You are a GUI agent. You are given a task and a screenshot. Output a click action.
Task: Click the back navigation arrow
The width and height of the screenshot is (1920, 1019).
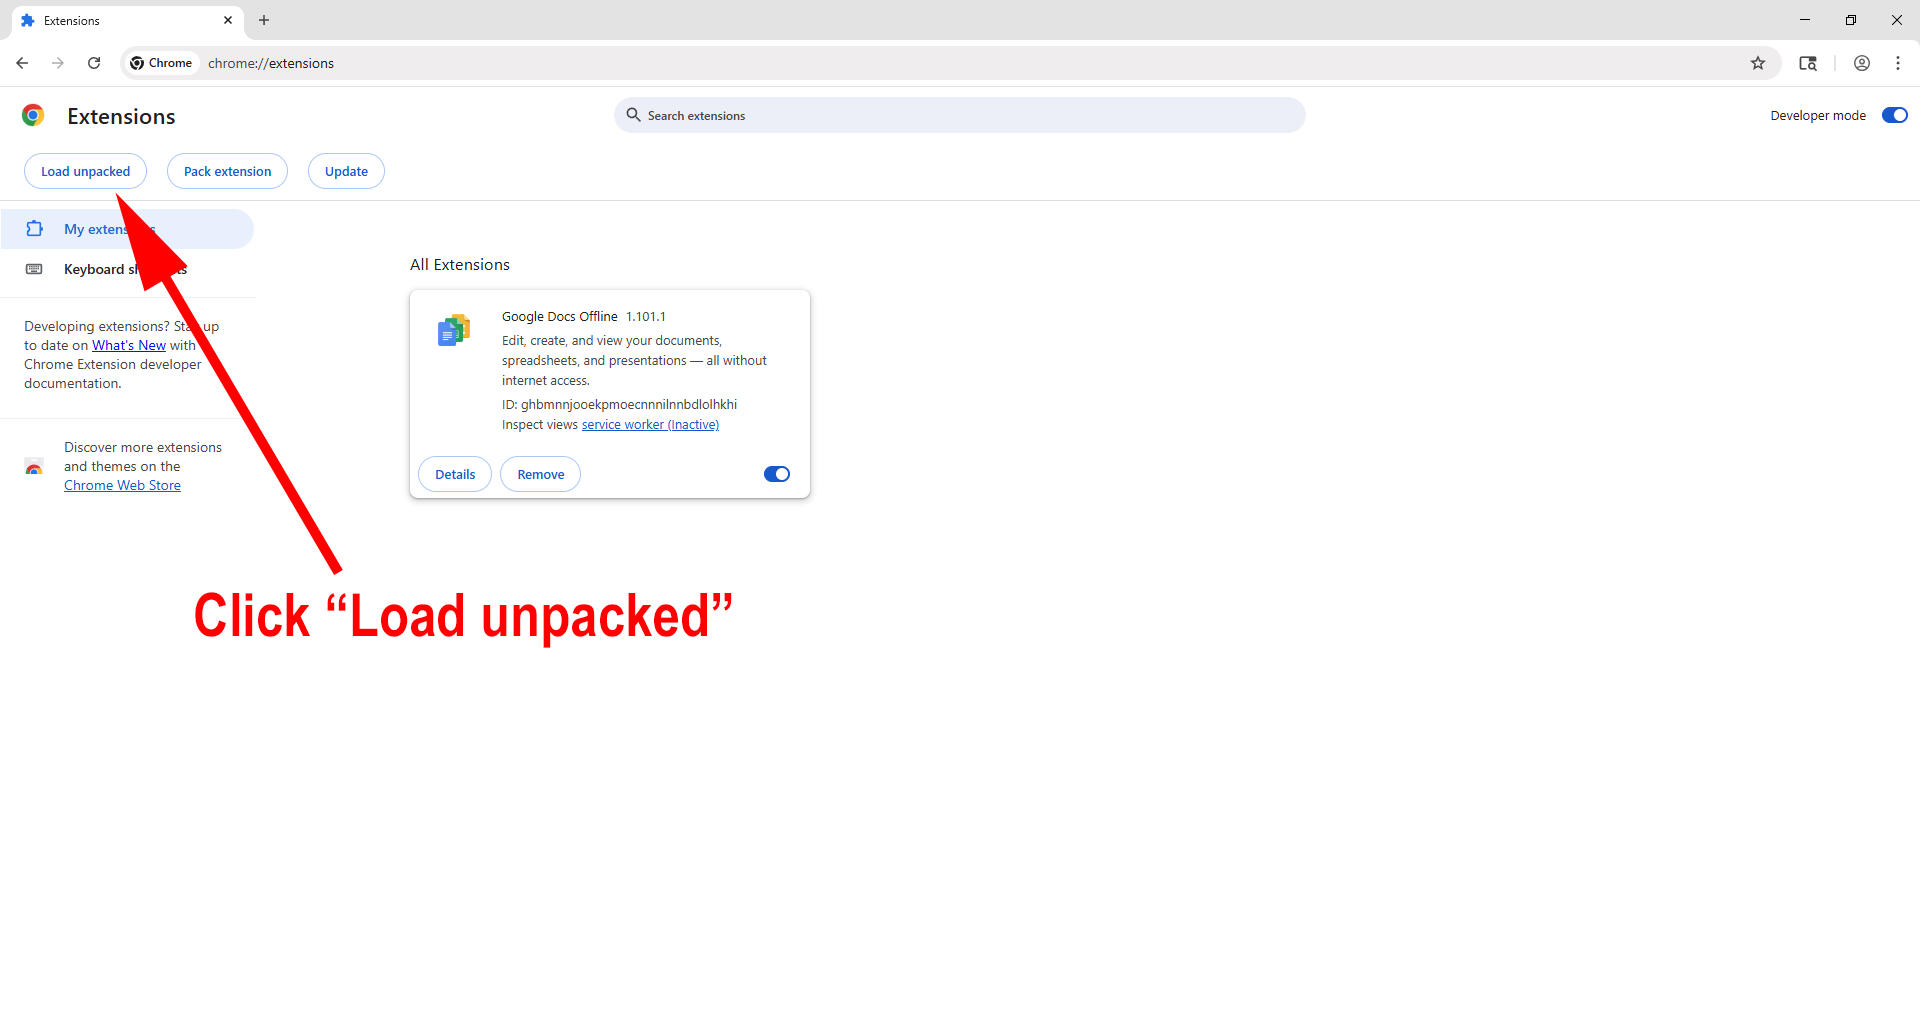[22, 63]
